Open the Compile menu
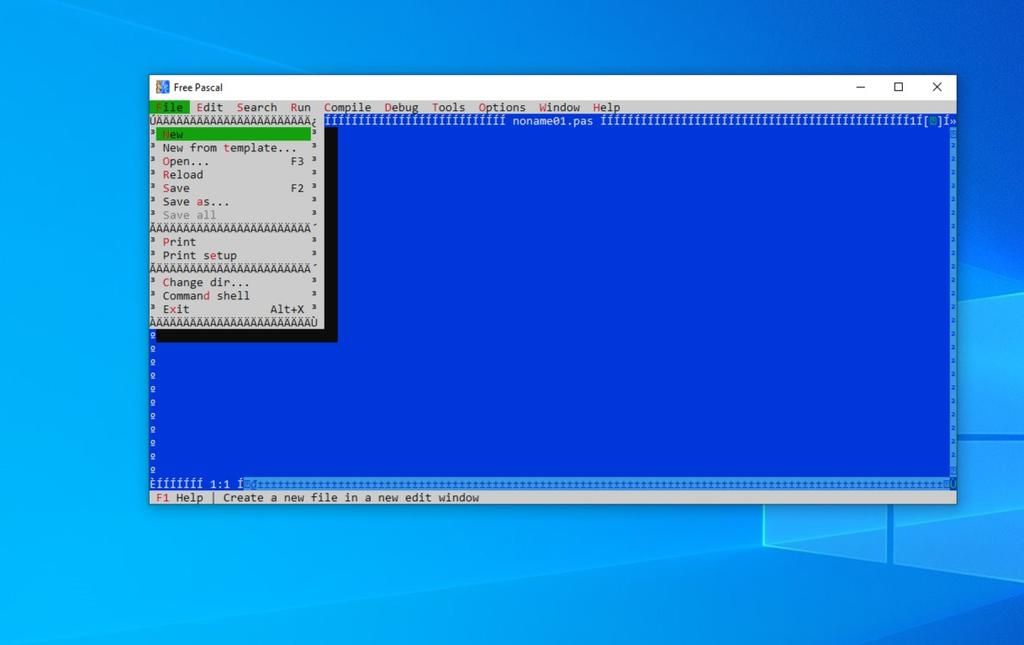The image size is (1024, 645). (347, 107)
